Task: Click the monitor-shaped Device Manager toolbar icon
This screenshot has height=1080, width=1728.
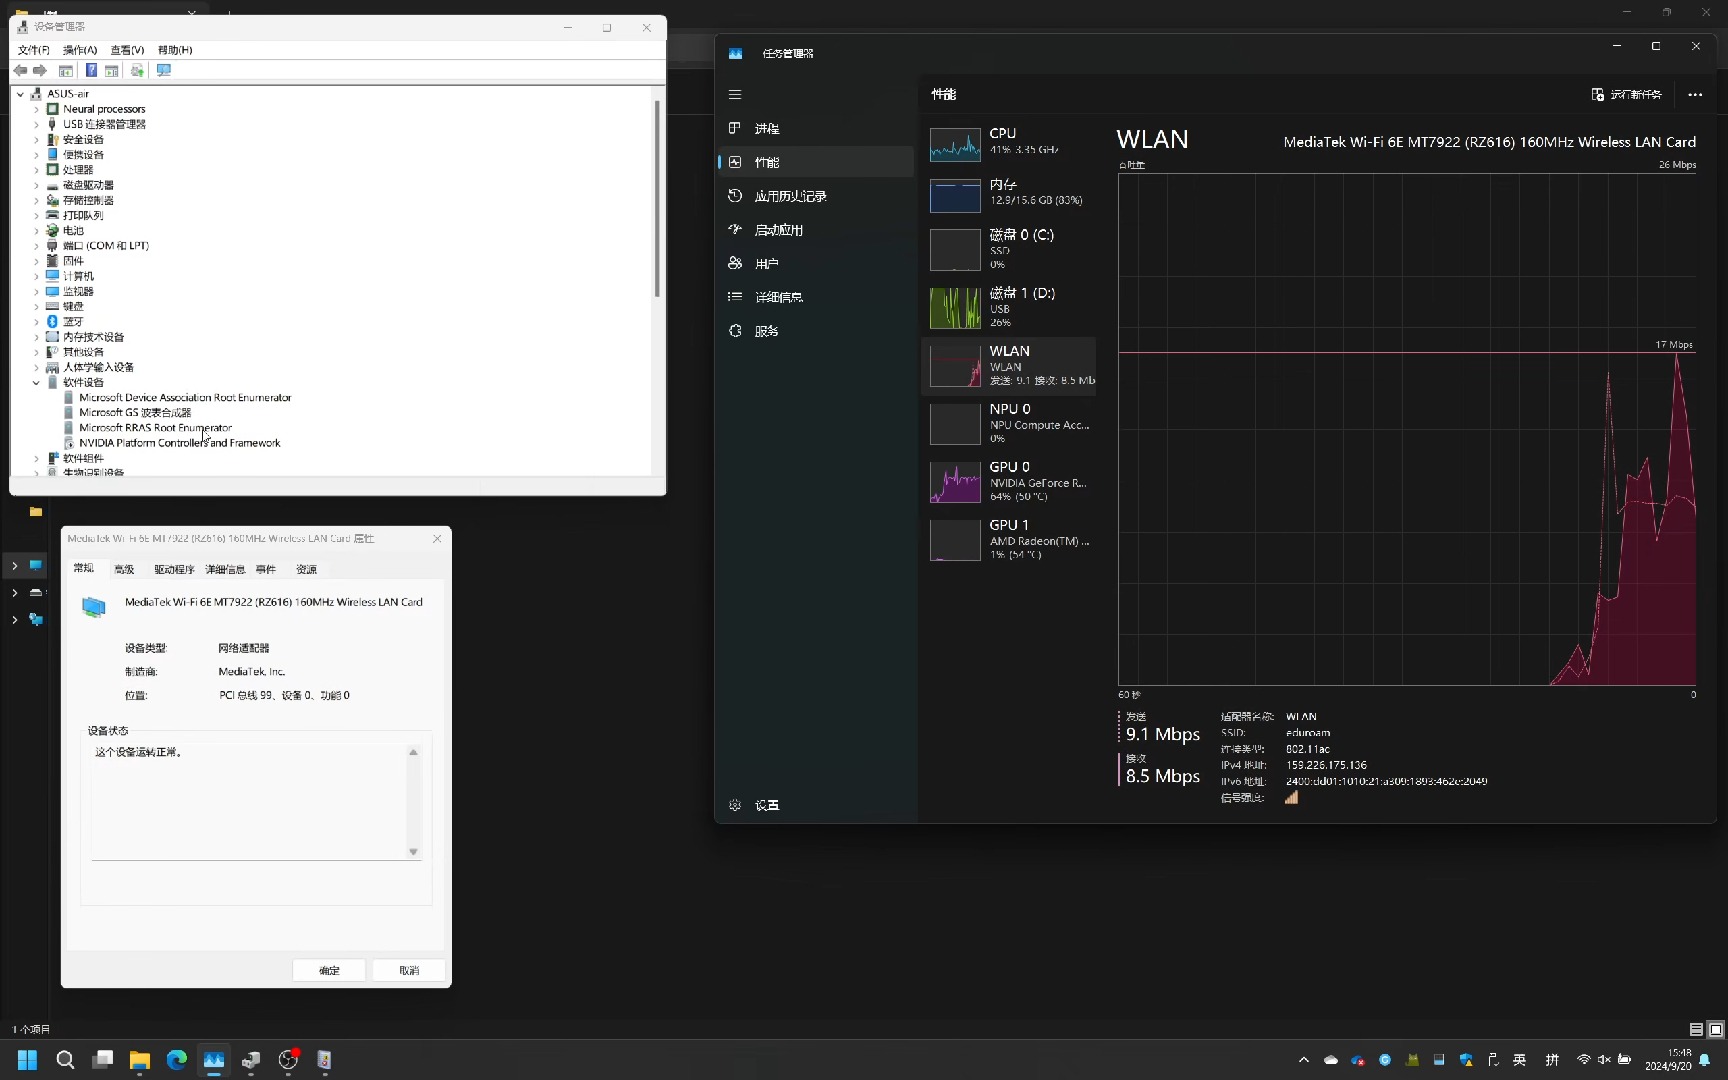Action: pos(164,70)
